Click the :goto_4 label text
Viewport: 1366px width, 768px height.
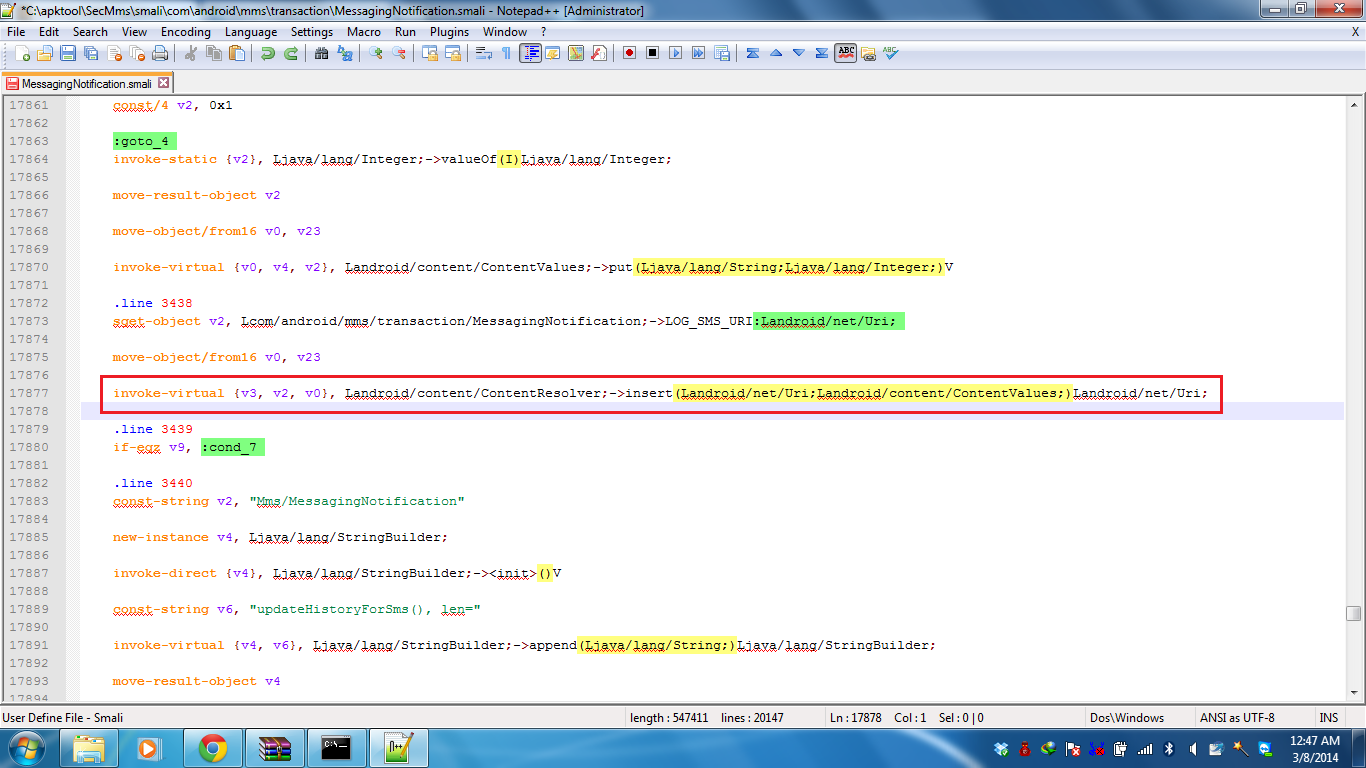click(x=145, y=141)
